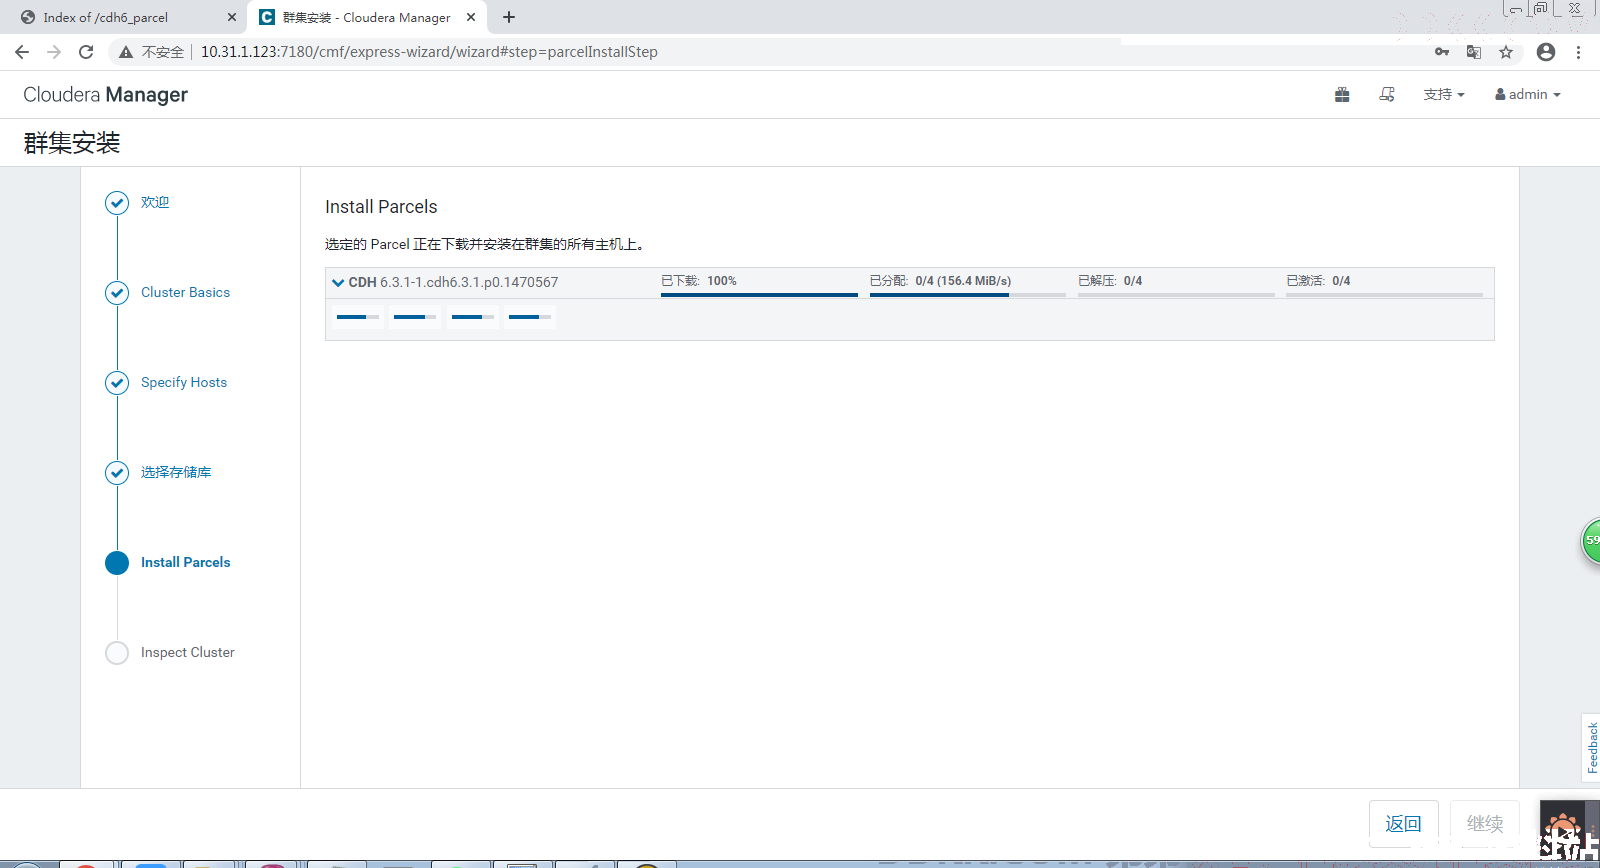Collapse the CDH 6.3.1 parcel row
1600x868 pixels.
point(338,282)
